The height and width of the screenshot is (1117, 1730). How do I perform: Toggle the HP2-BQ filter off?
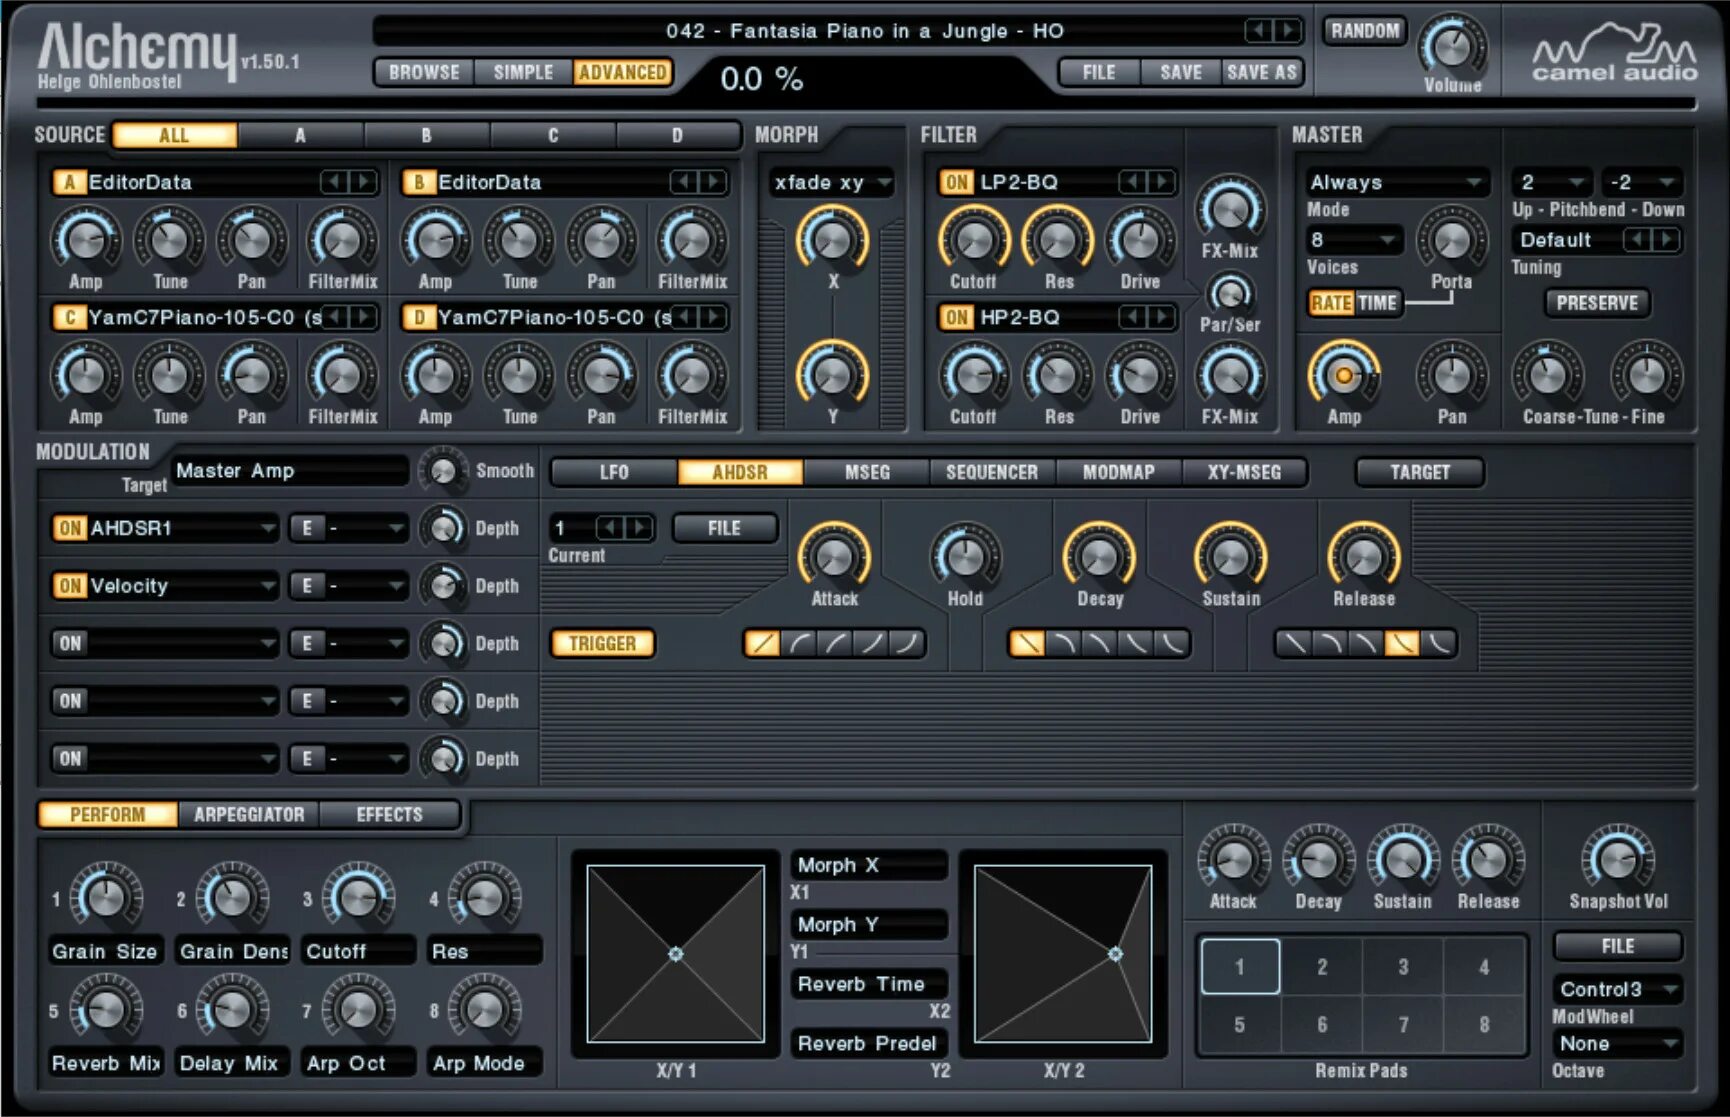point(955,318)
